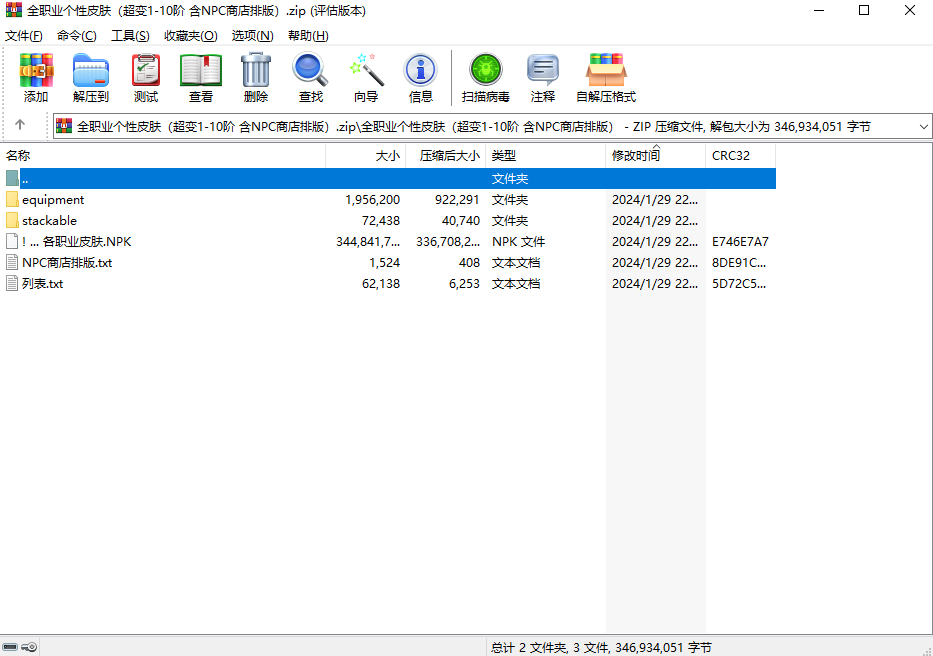Select the 各职业皮肤.NPK file name
933x656 pixels.
coord(77,241)
